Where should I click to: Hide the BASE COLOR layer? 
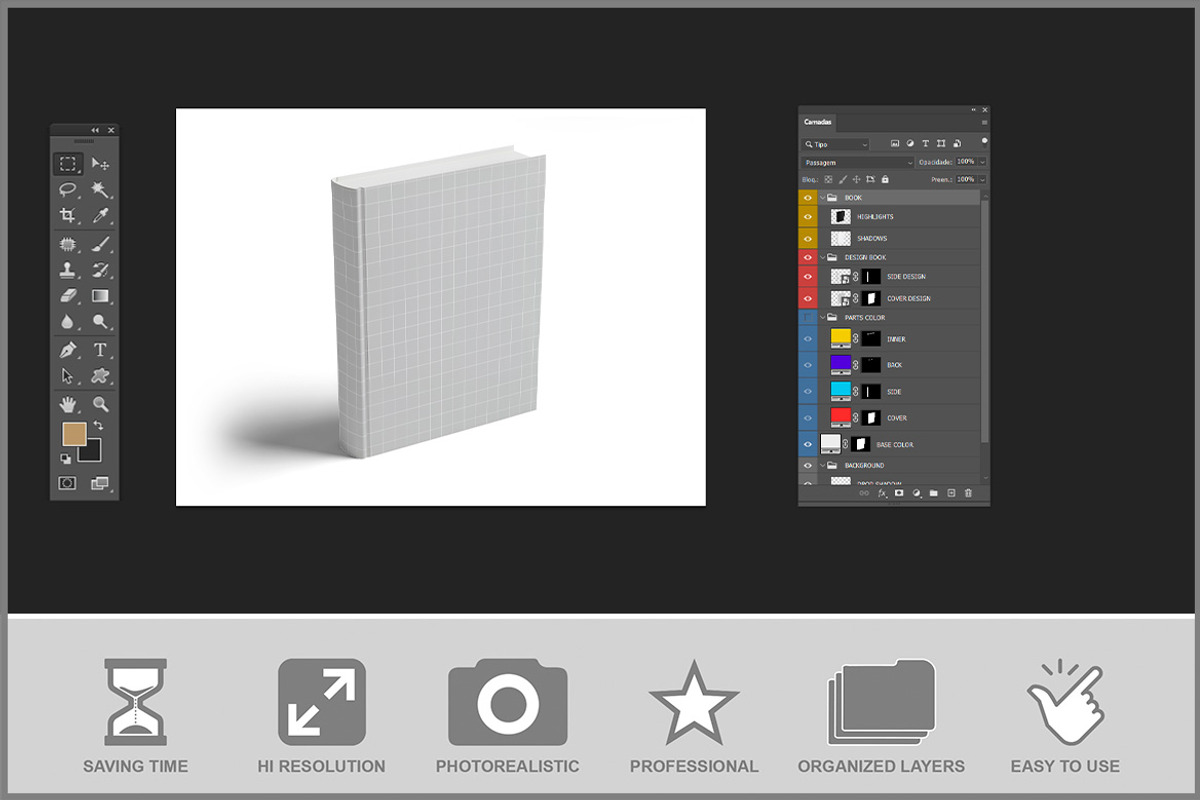808,444
